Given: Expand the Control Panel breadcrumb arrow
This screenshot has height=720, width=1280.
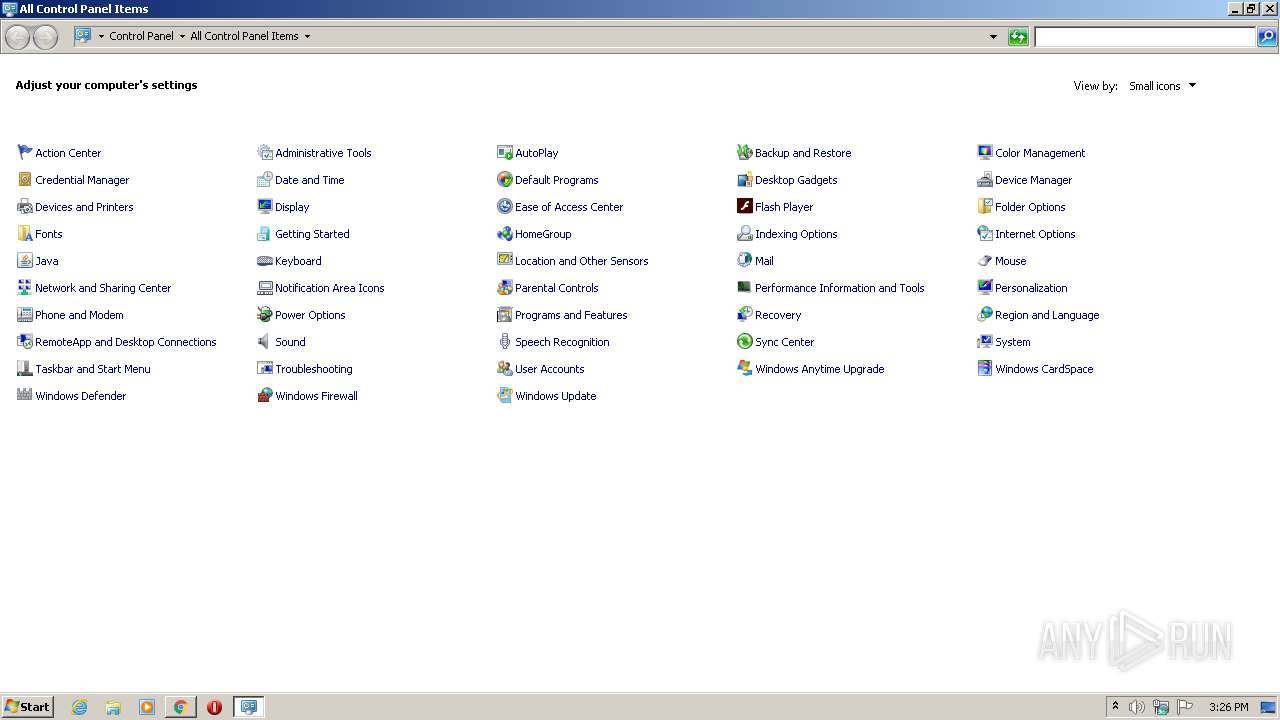Looking at the screenshot, I should click(182, 36).
